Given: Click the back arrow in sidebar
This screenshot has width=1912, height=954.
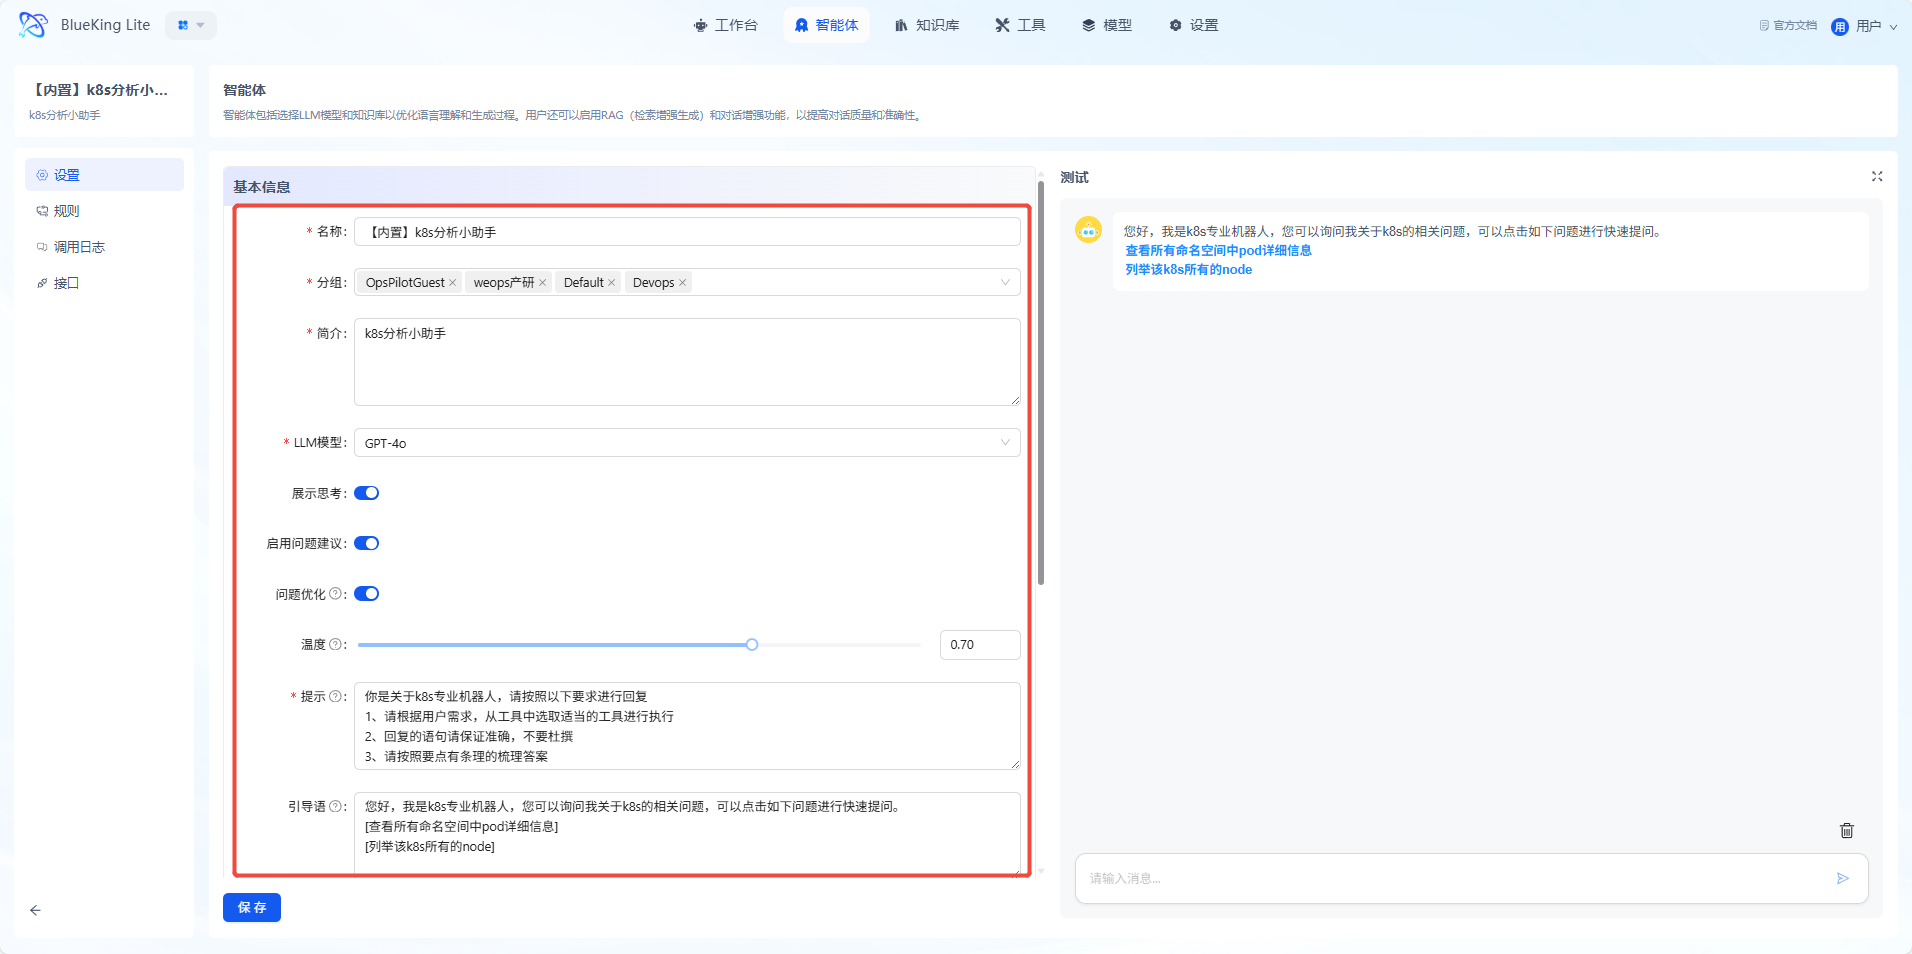Looking at the screenshot, I should click(x=35, y=910).
